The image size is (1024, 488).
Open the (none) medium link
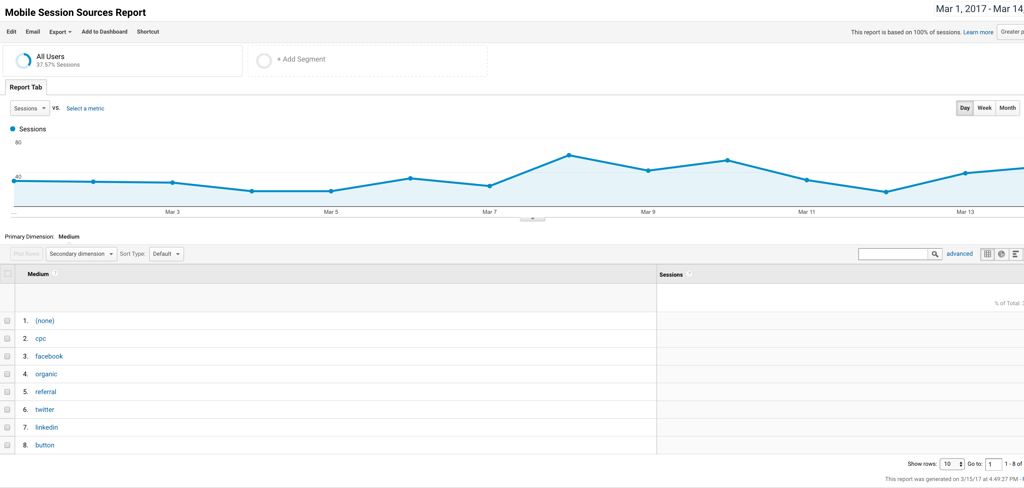click(x=44, y=321)
